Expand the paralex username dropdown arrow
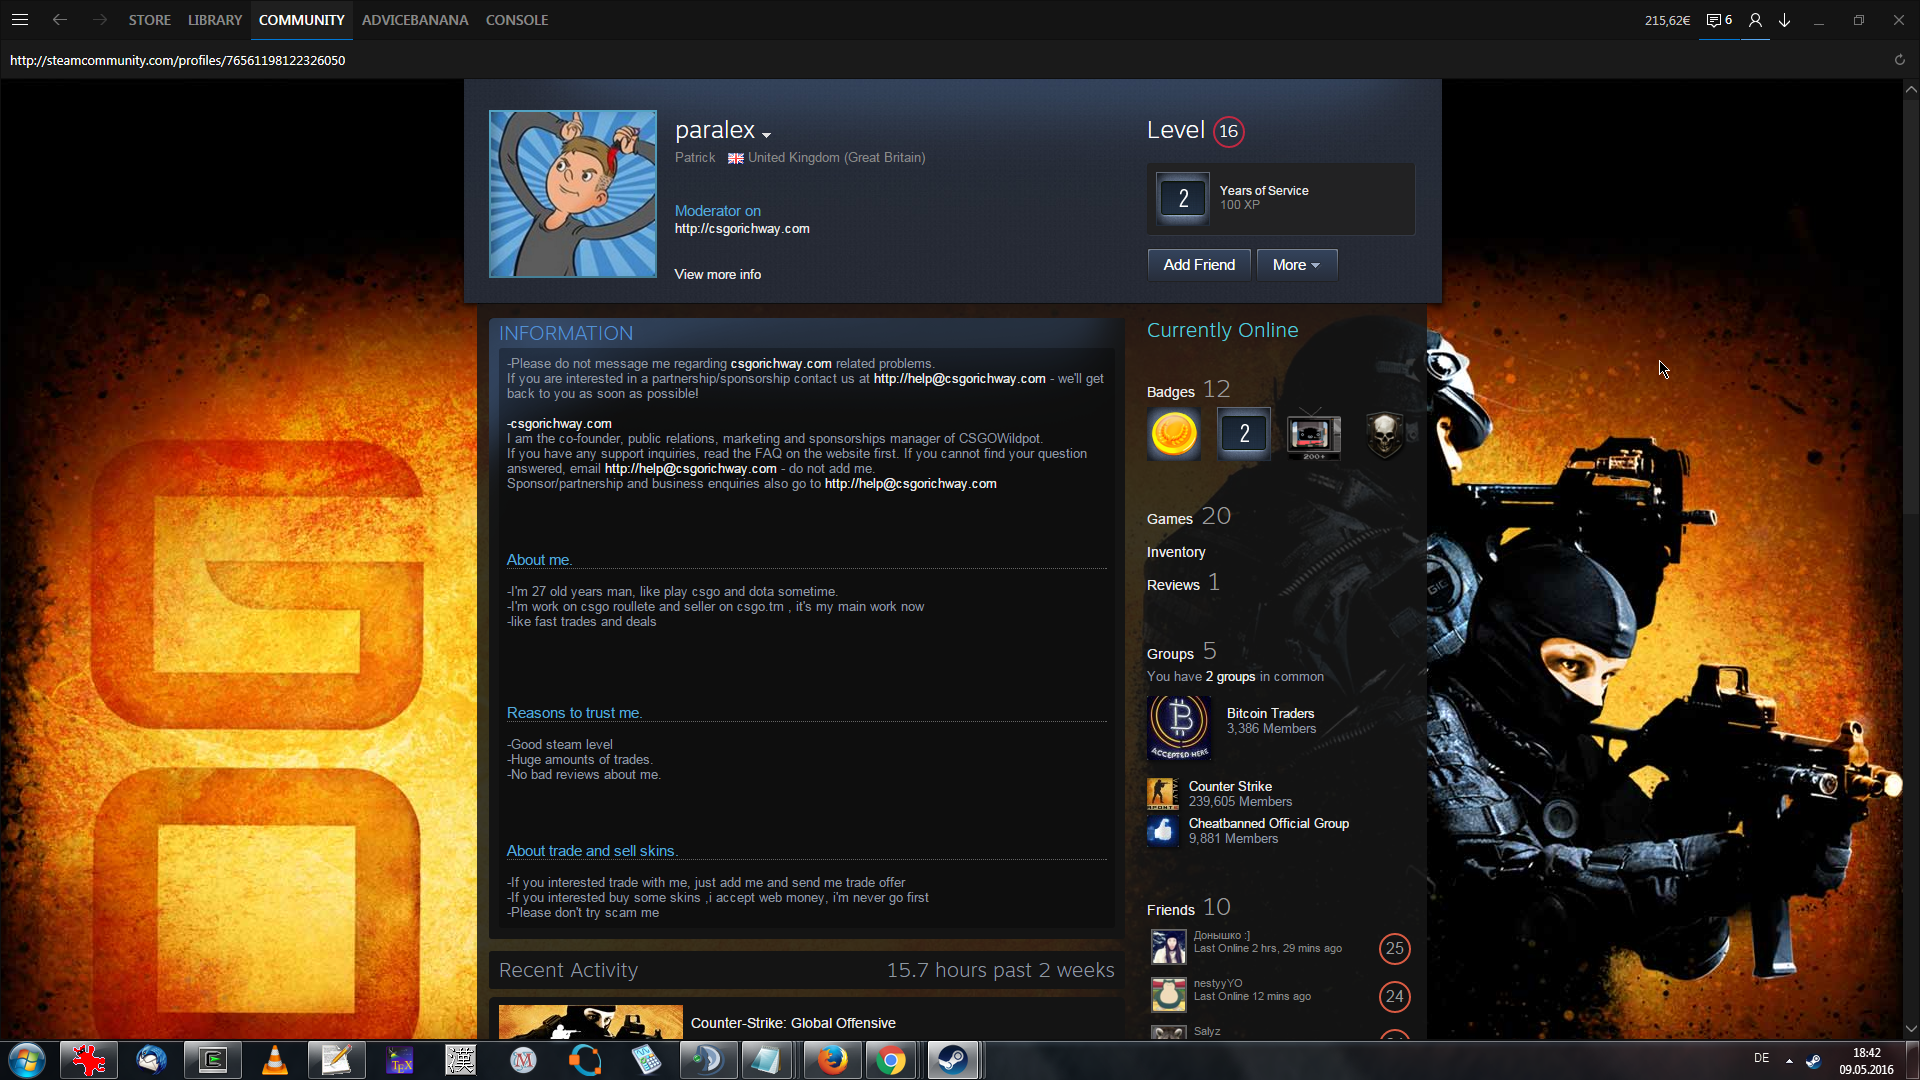Screen dimensions: 1920x1080 tap(766, 135)
